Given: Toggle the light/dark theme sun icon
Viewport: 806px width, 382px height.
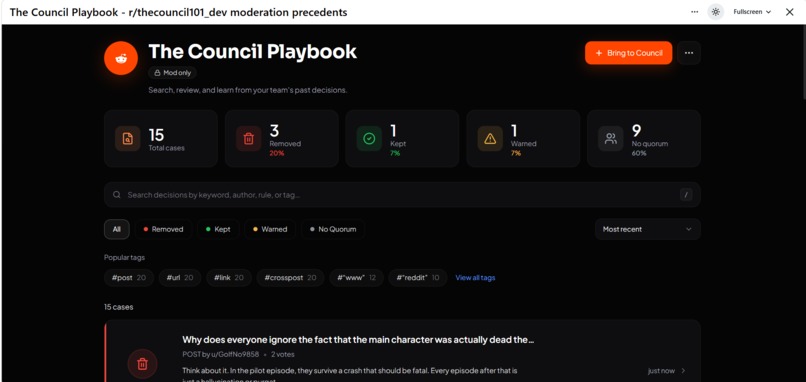Looking at the screenshot, I should point(716,12).
